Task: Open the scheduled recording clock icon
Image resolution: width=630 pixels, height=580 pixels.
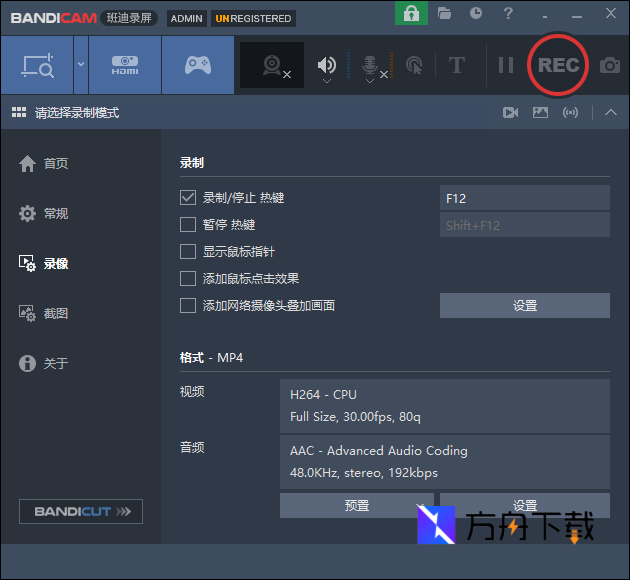Action: [476, 13]
